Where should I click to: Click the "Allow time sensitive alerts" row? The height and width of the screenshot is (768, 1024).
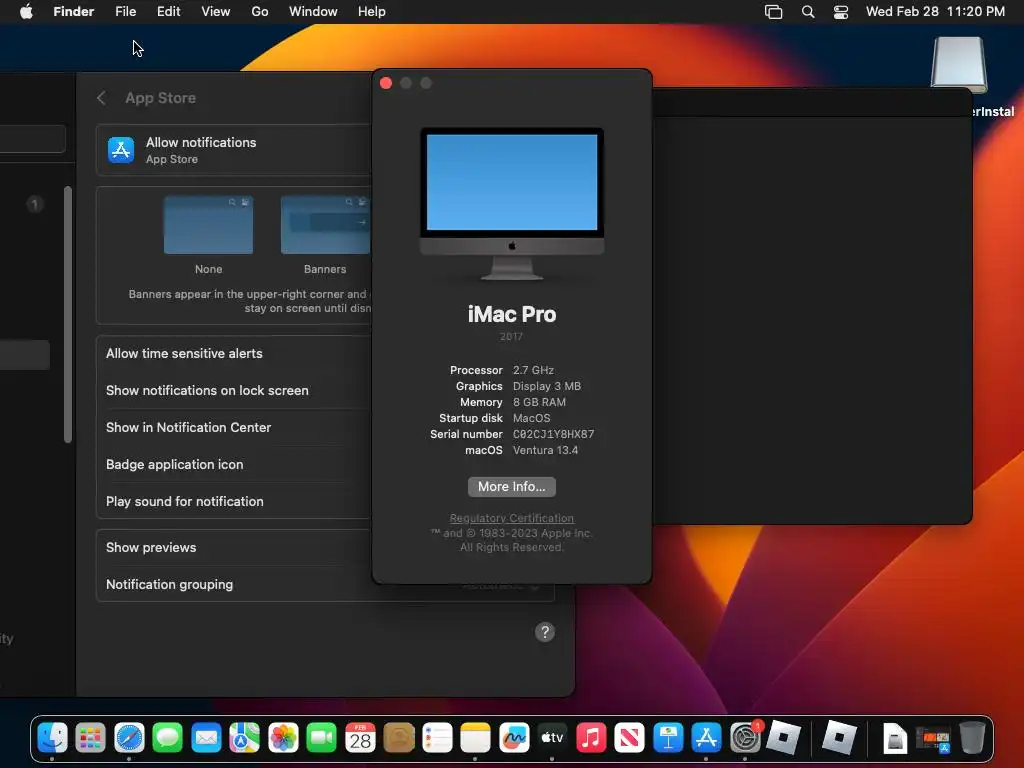tap(234, 353)
